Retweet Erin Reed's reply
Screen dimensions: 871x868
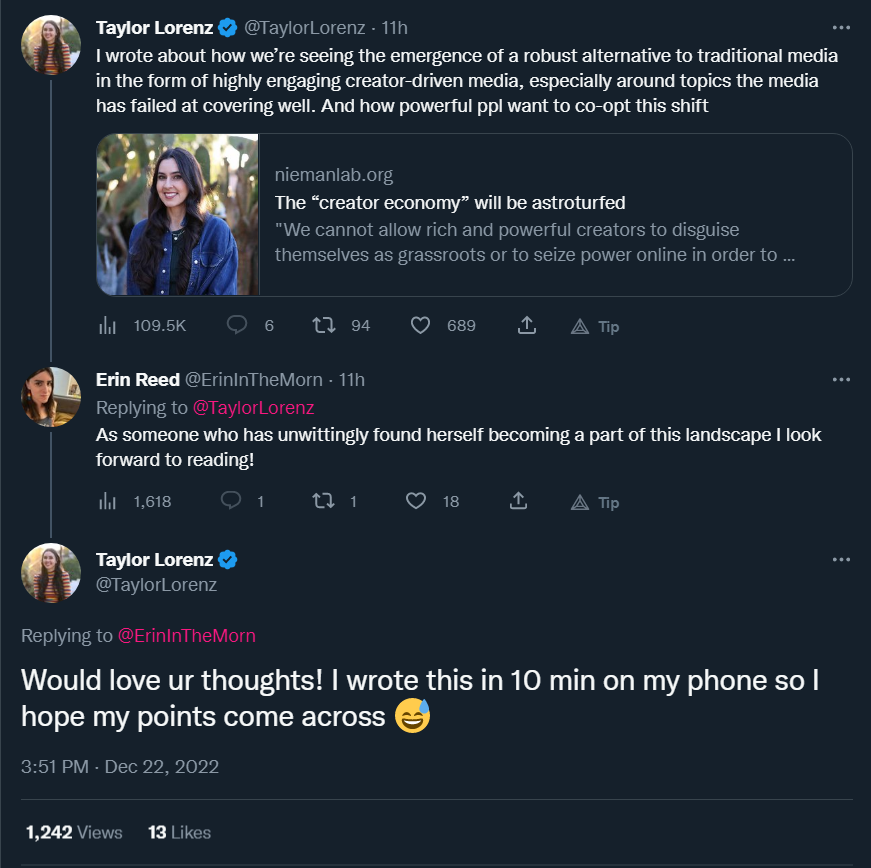322,502
